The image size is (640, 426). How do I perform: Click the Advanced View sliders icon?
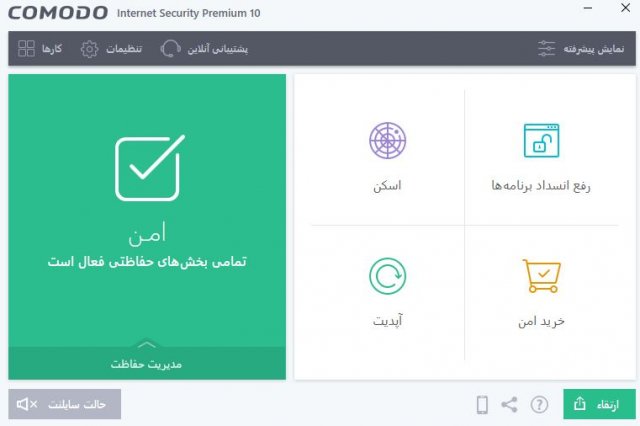[x=546, y=49]
